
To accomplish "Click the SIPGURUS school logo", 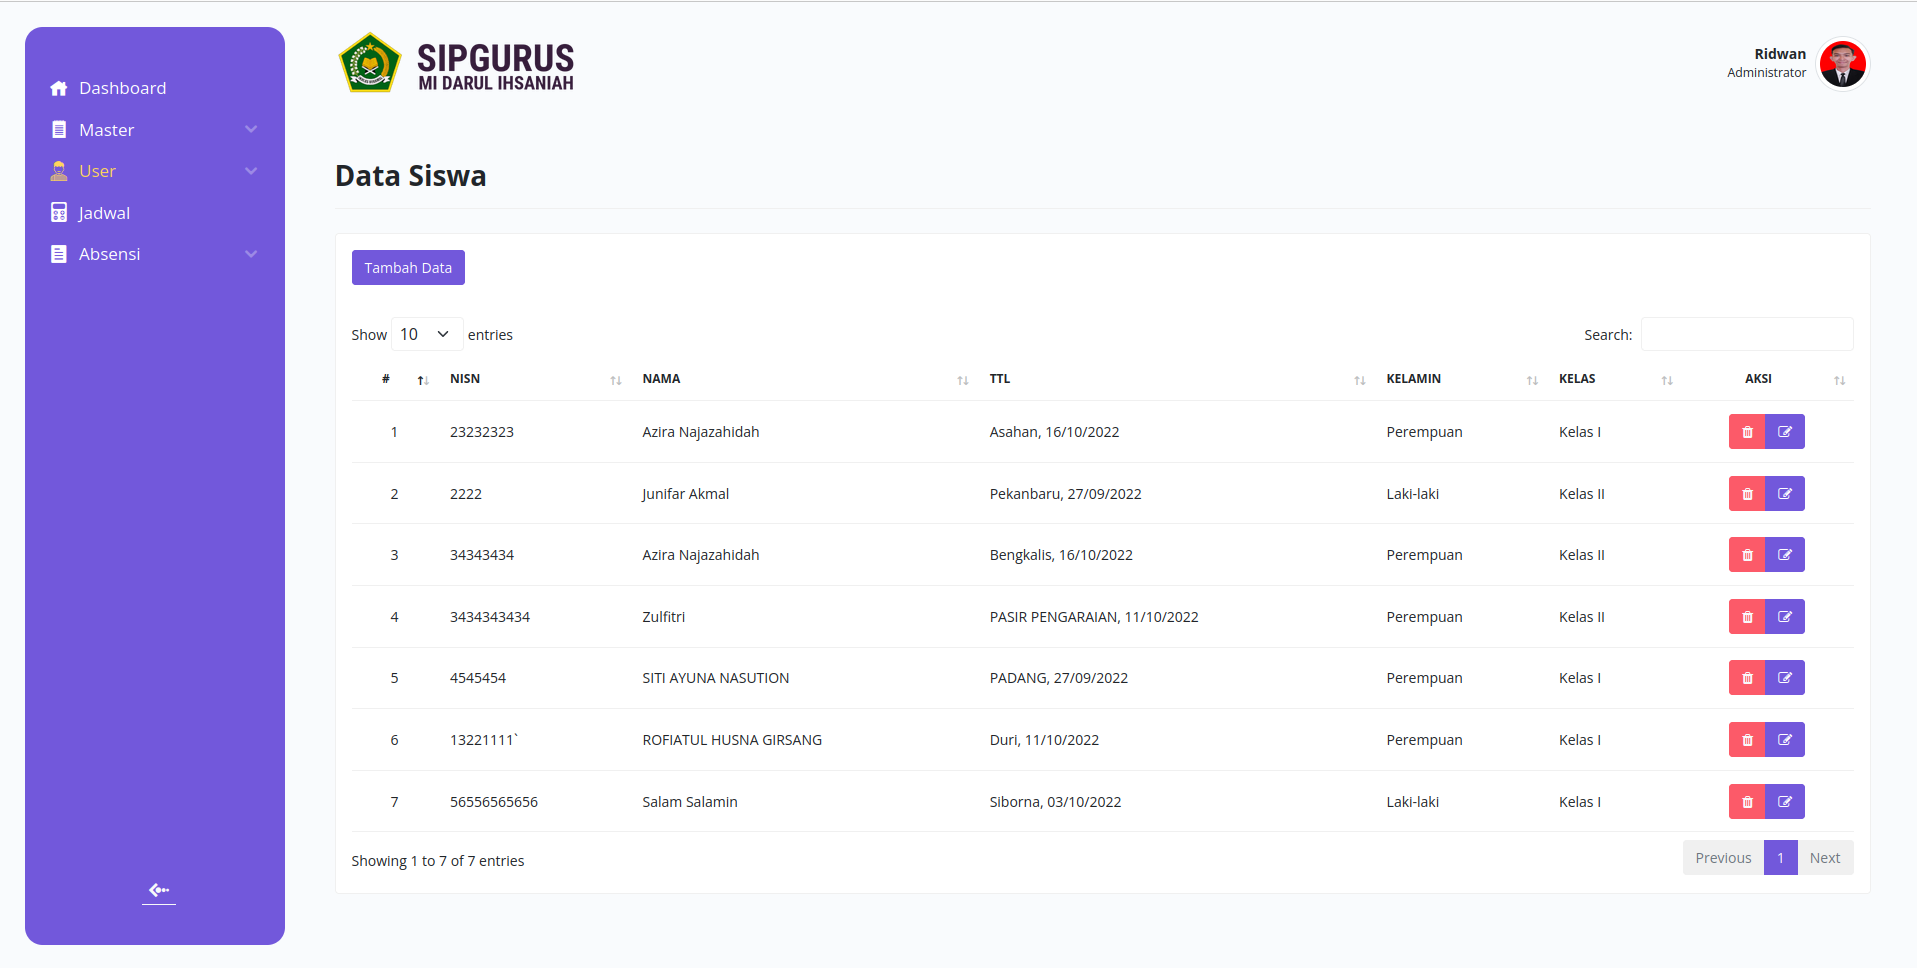I will coord(370,63).
